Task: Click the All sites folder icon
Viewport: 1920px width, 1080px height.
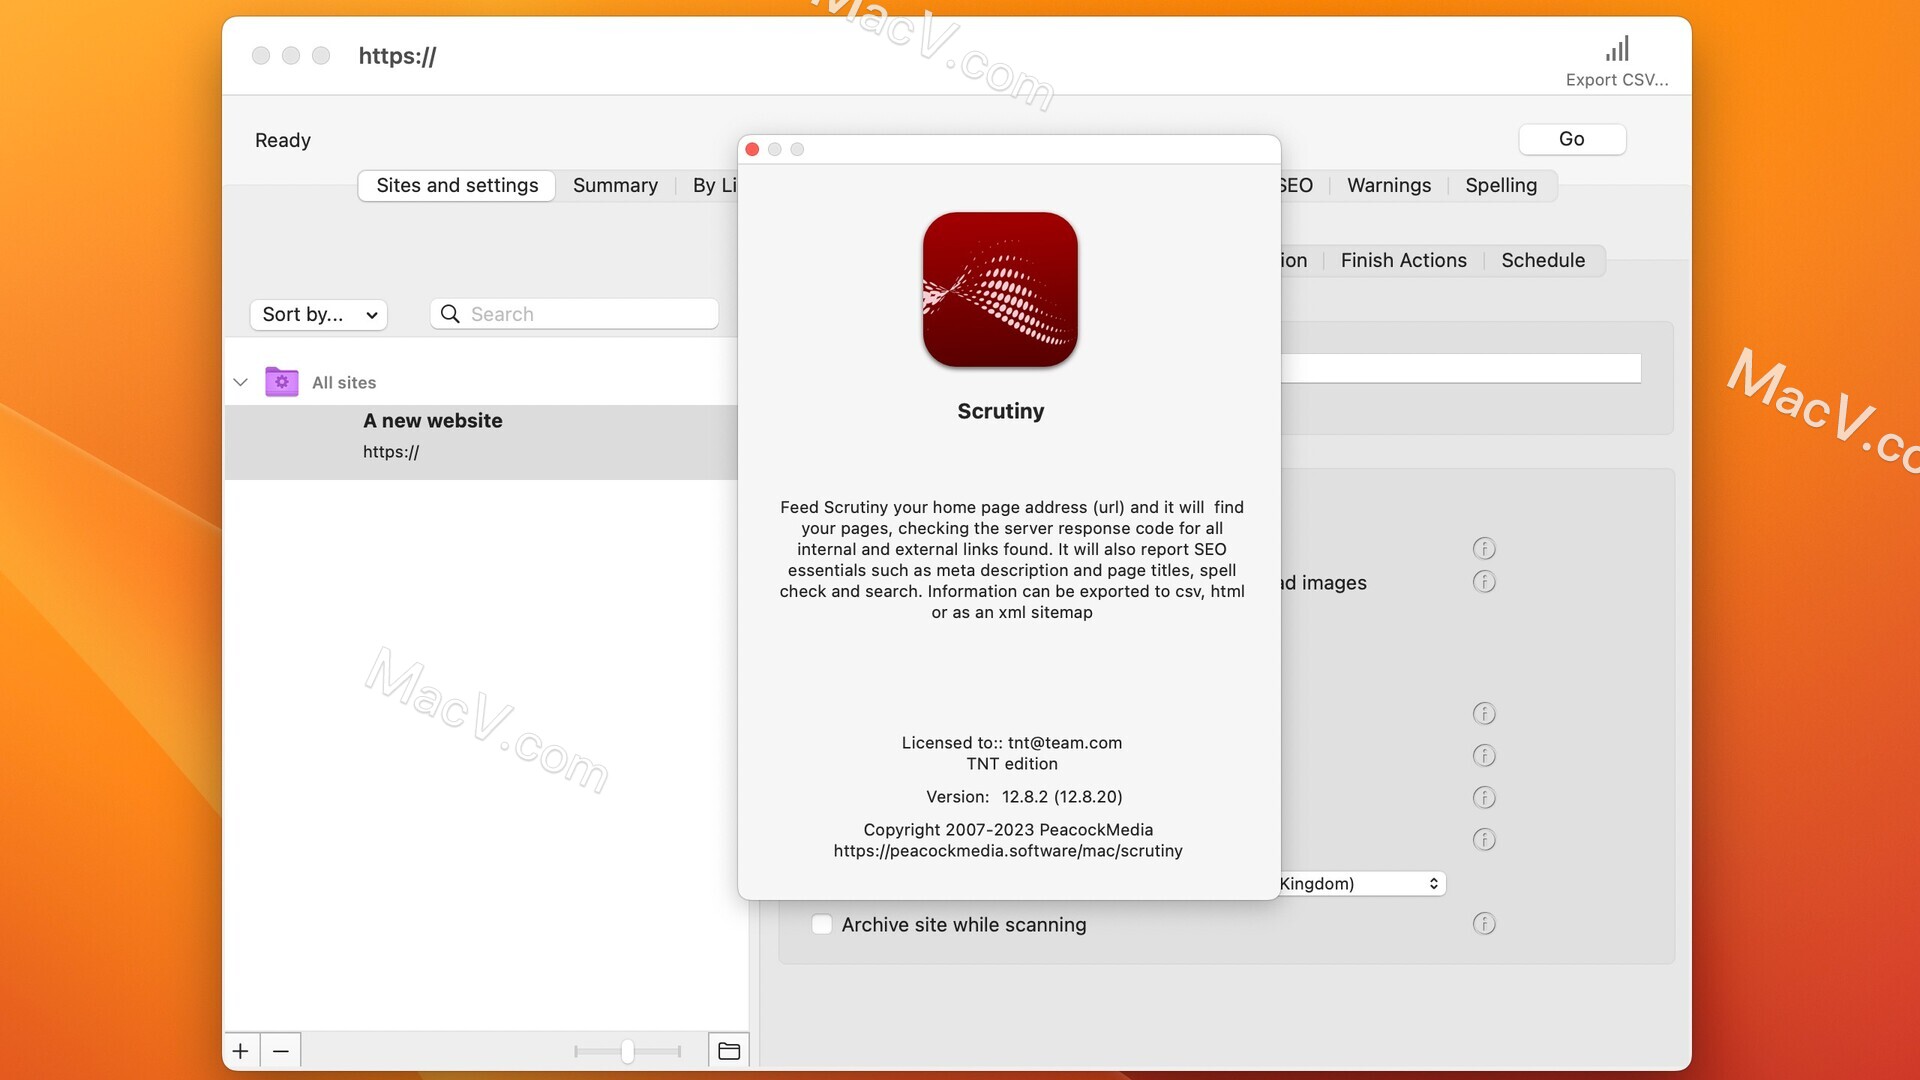Action: 282,382
